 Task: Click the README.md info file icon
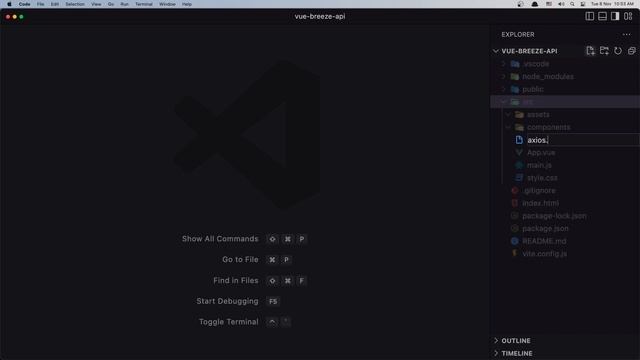pos(514,241)
